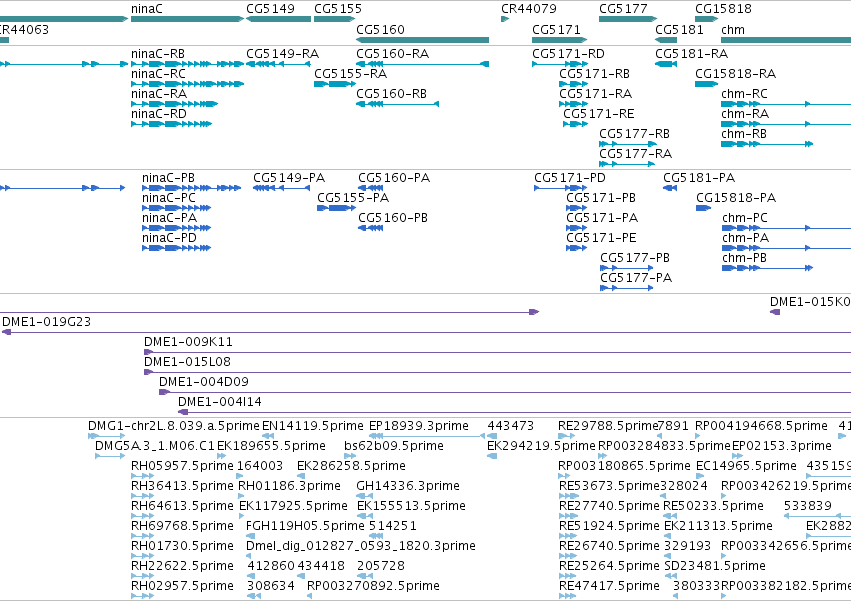
Task: Click the DME1-004I14 clone label
Action: (x=220, y=402)
